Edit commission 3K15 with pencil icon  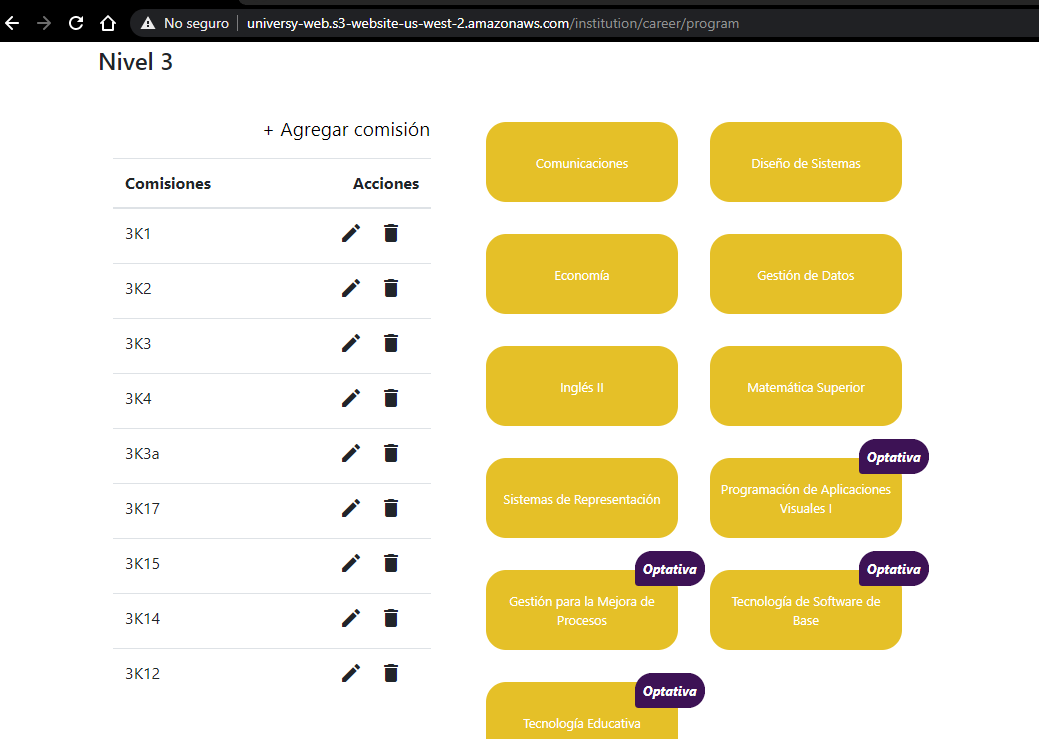click(351, 563)
